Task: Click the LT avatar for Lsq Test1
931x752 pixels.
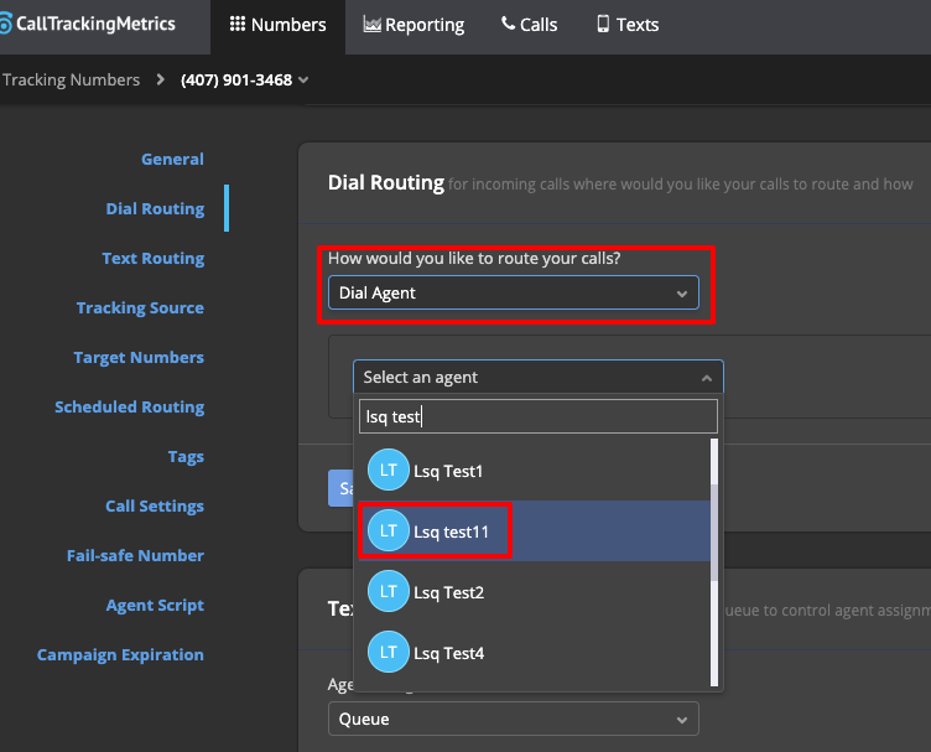Action: pos(388,471)
